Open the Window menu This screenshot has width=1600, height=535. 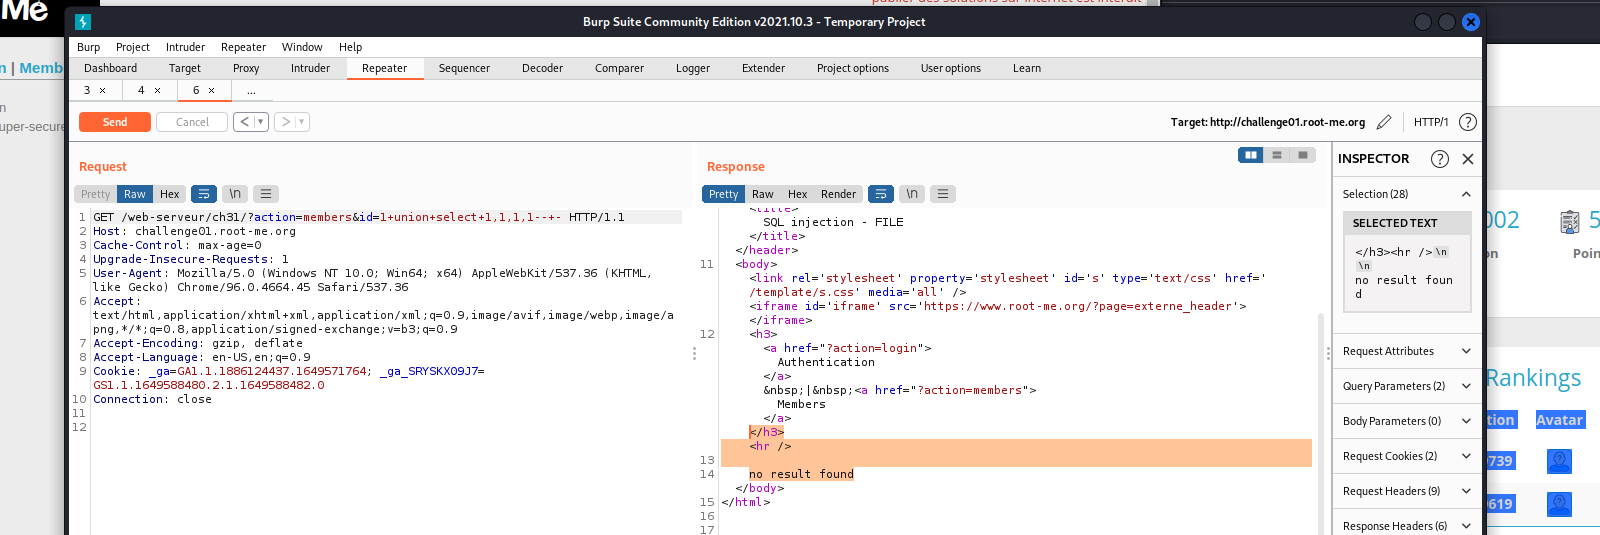coord(302,47)
